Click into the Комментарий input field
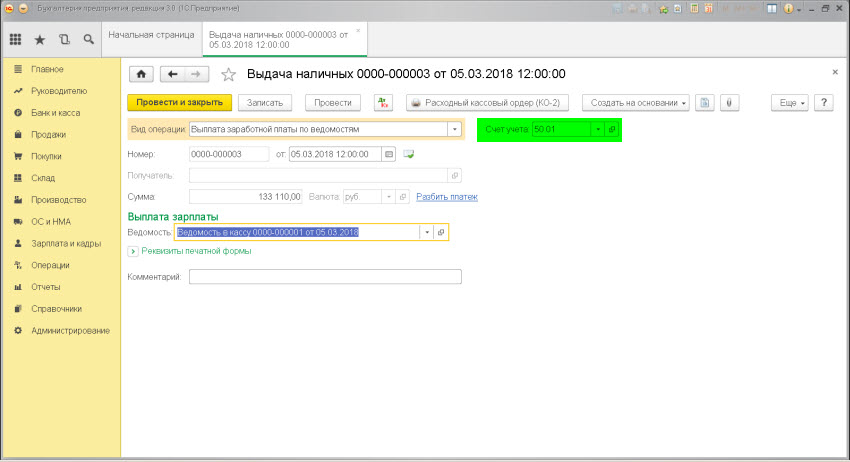The height and width of the screenshot is (462, 850). pyautogui.click(x=325, y=277)
